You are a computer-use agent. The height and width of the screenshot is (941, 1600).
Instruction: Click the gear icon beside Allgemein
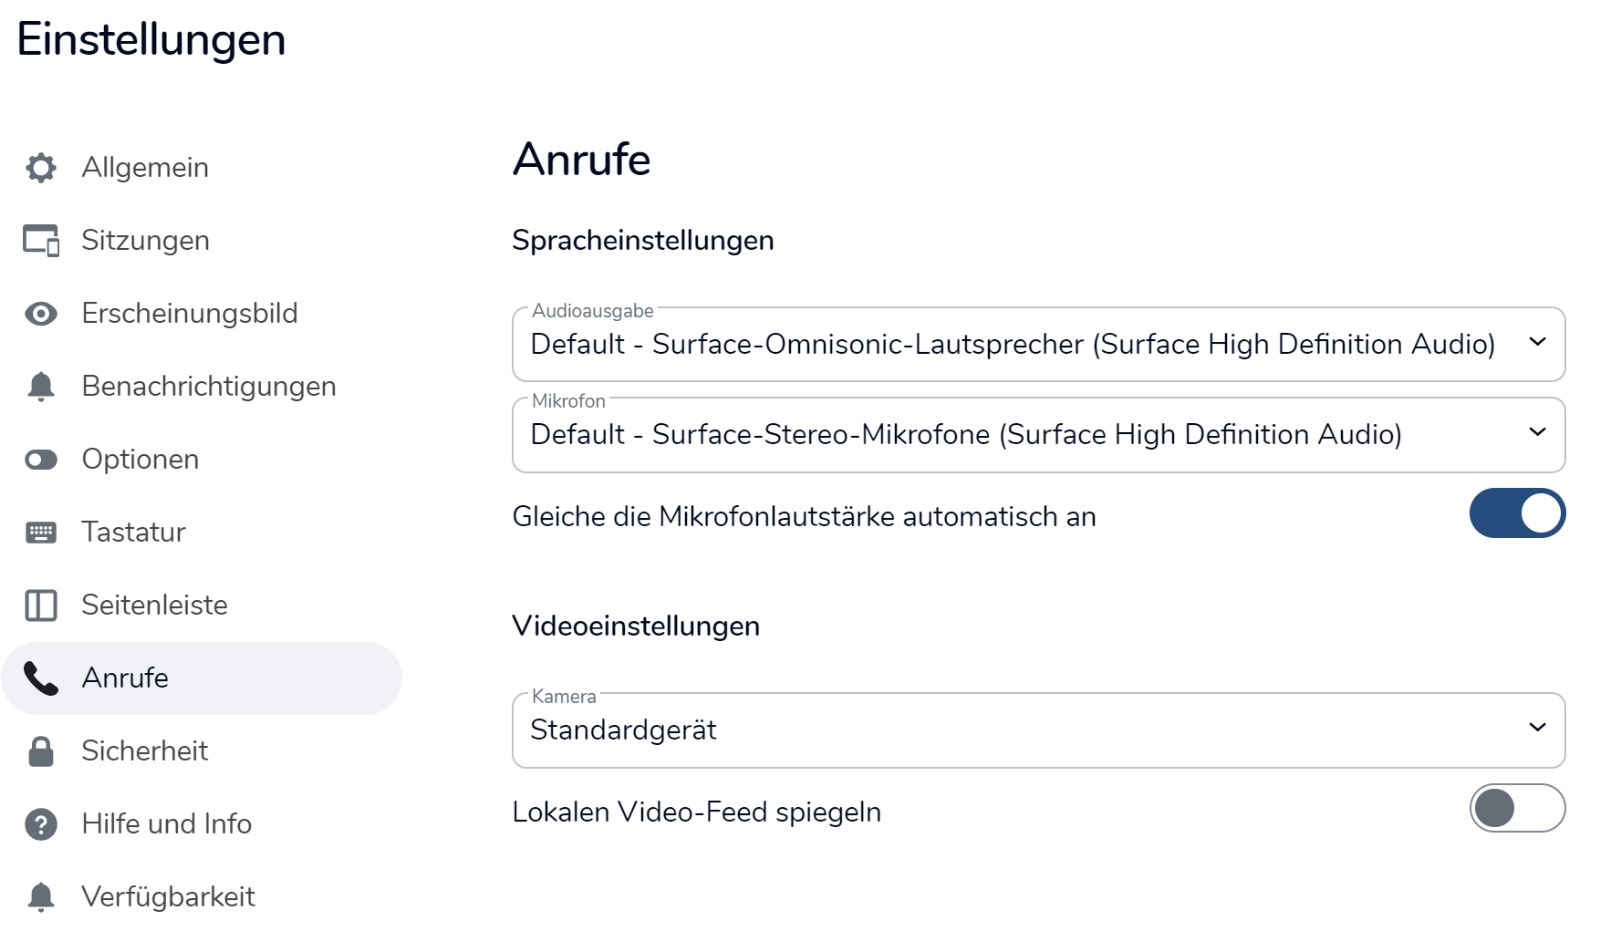tap(41, 168)
